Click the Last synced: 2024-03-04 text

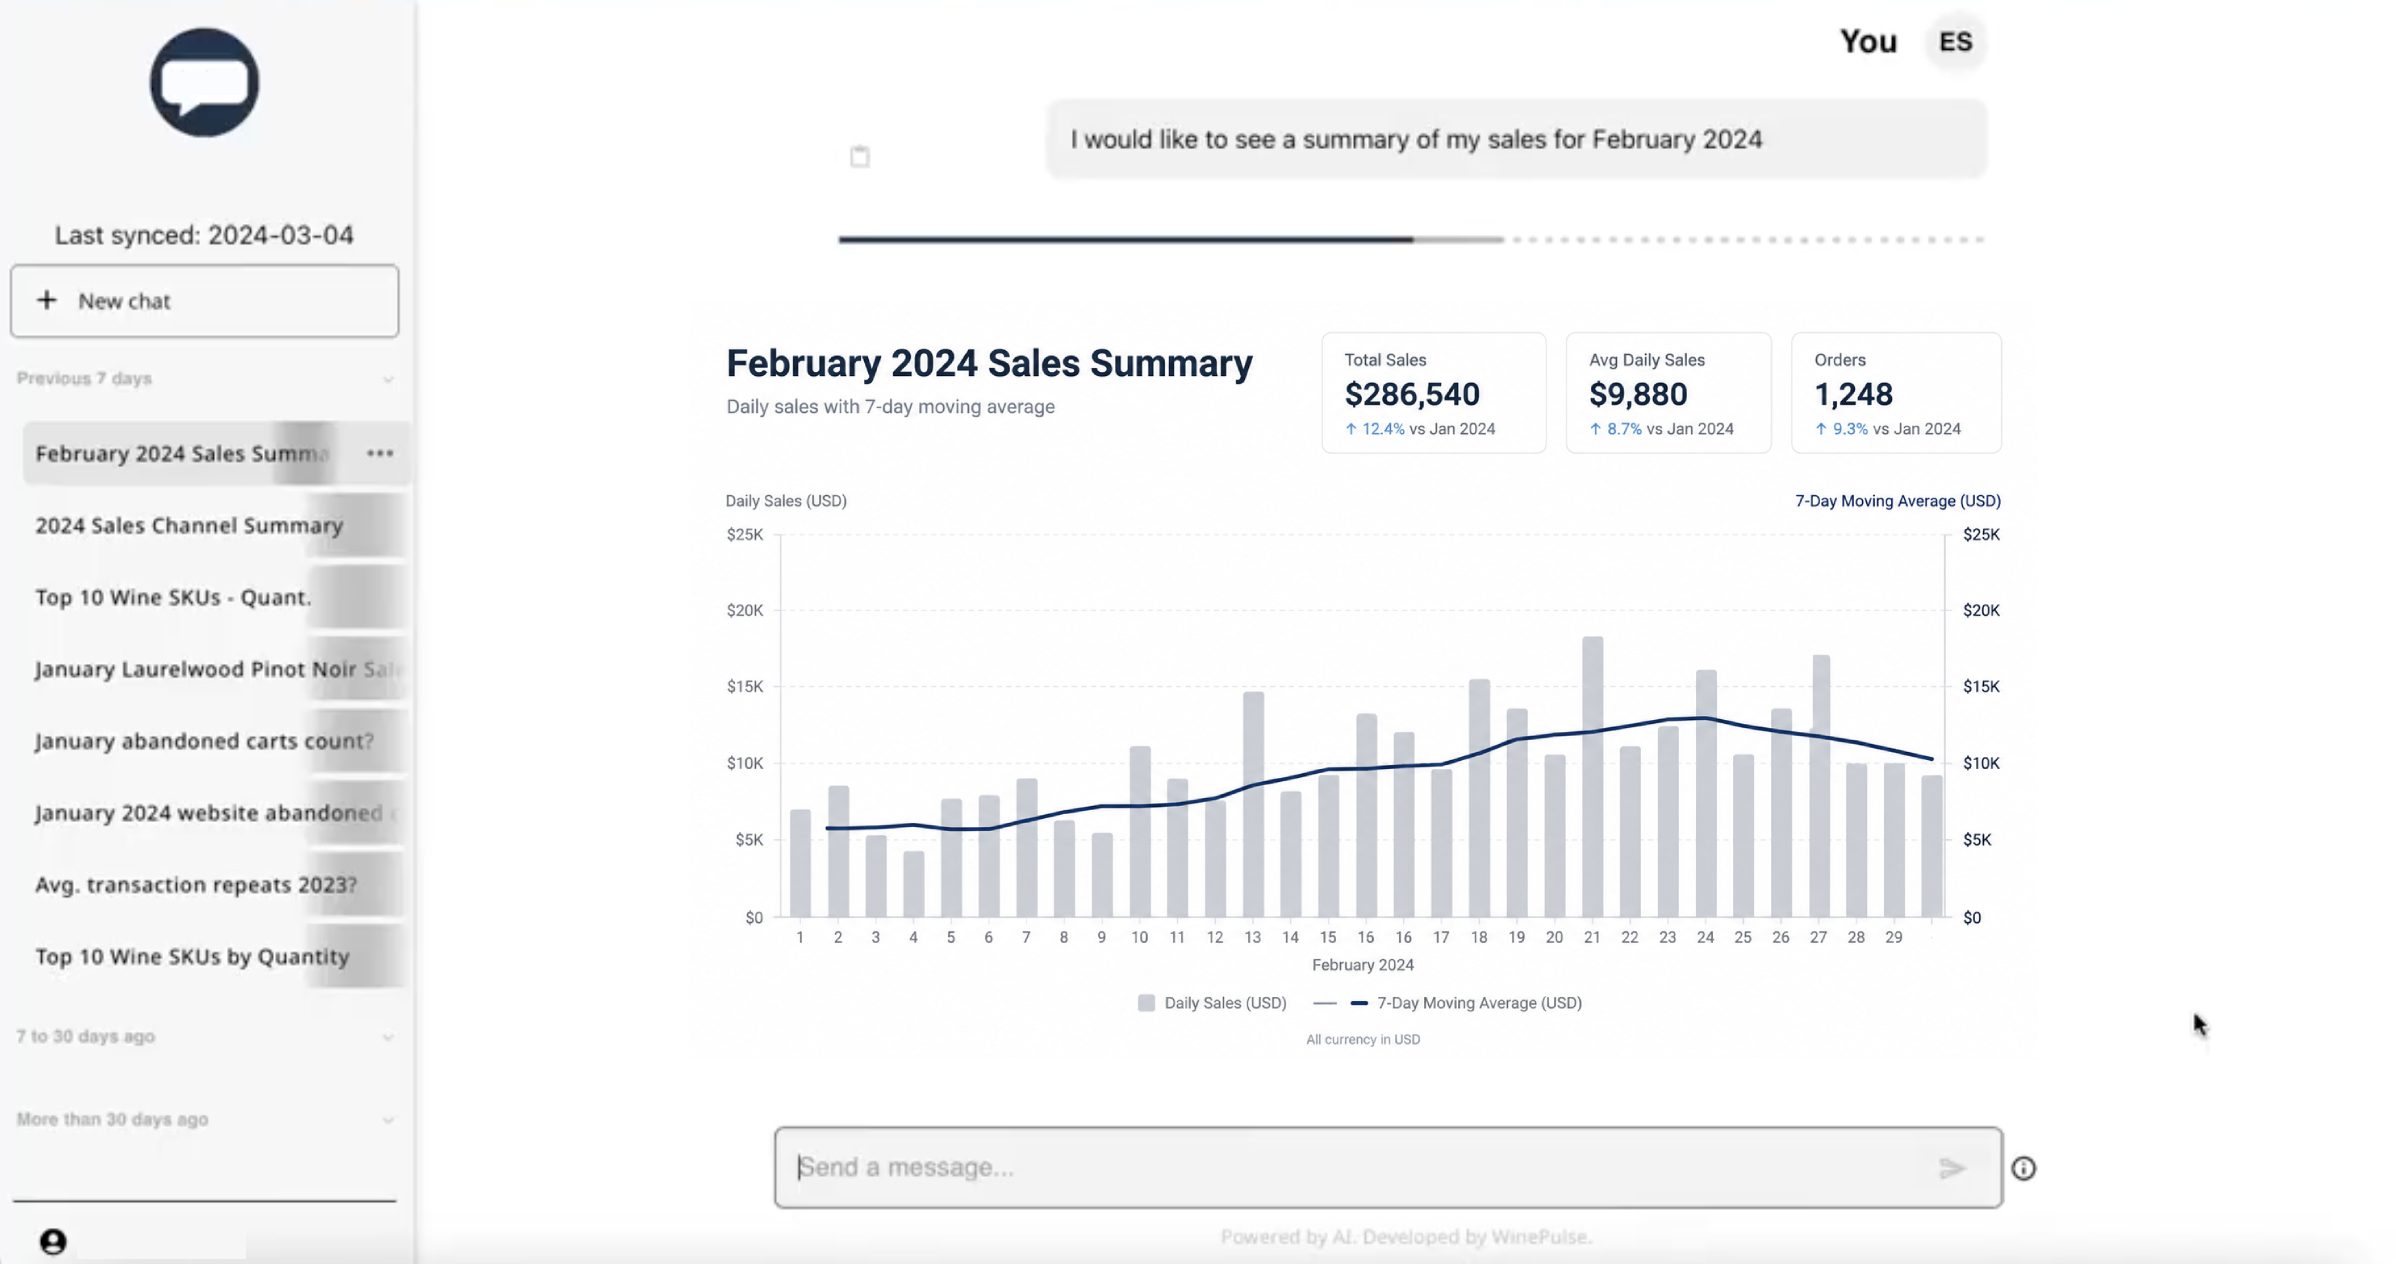[x=204, y=235]
